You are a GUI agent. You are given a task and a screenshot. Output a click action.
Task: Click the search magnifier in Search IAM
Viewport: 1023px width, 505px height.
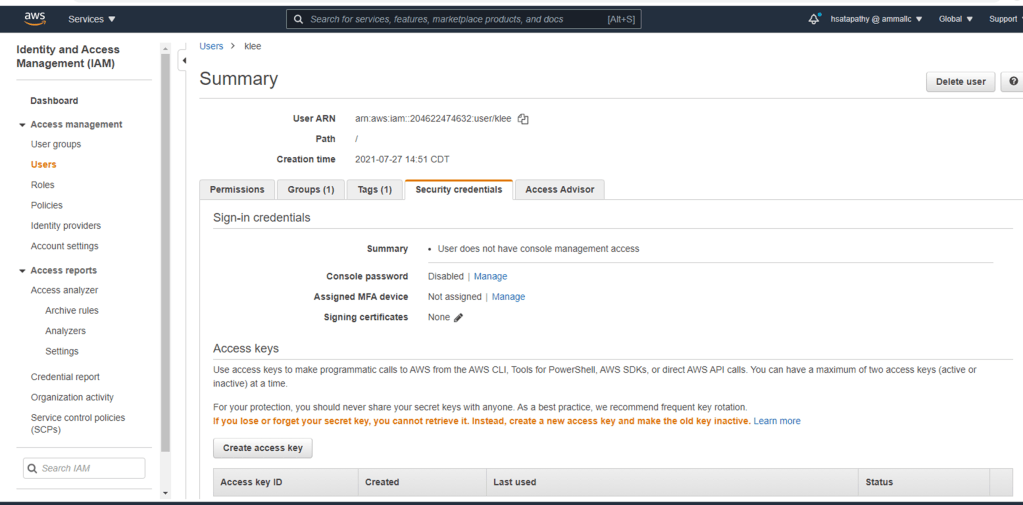click(33, 468)
